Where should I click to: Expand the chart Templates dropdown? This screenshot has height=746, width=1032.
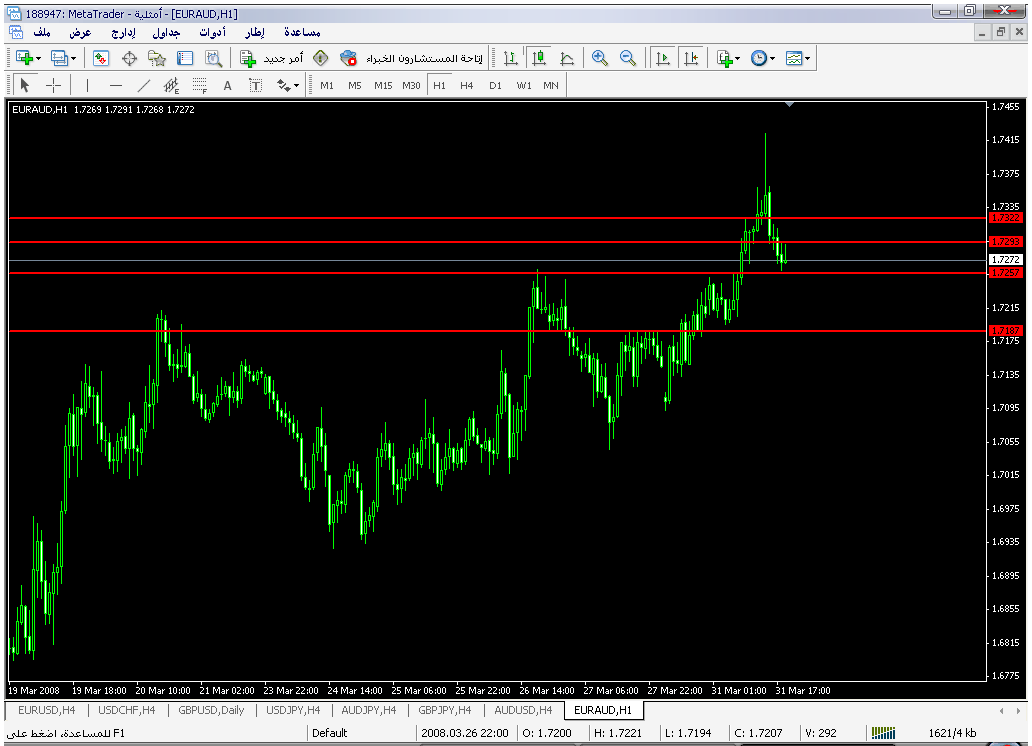[807, 58]
